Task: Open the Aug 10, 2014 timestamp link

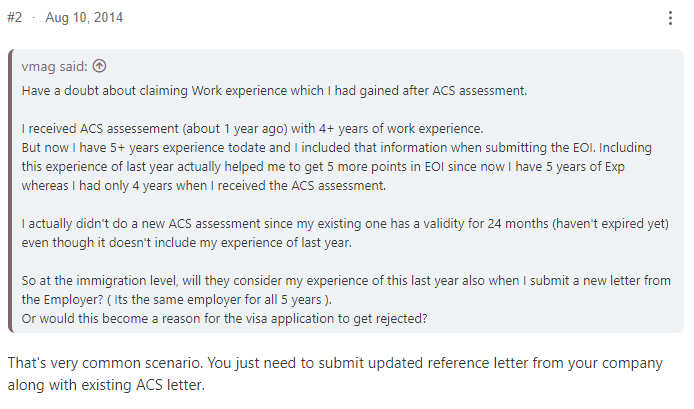Action: tap(84, 17)
